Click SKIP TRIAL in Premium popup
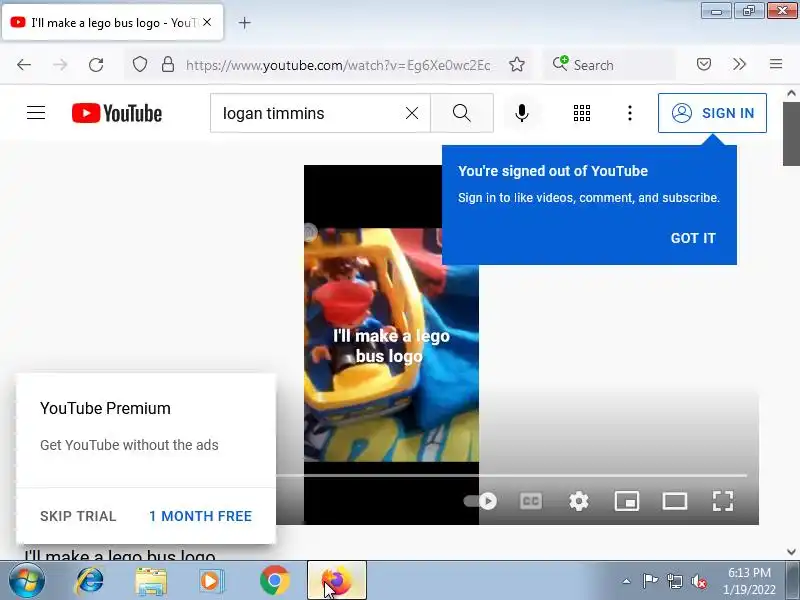Screen dimensions: 800x600 click(78, 516)
